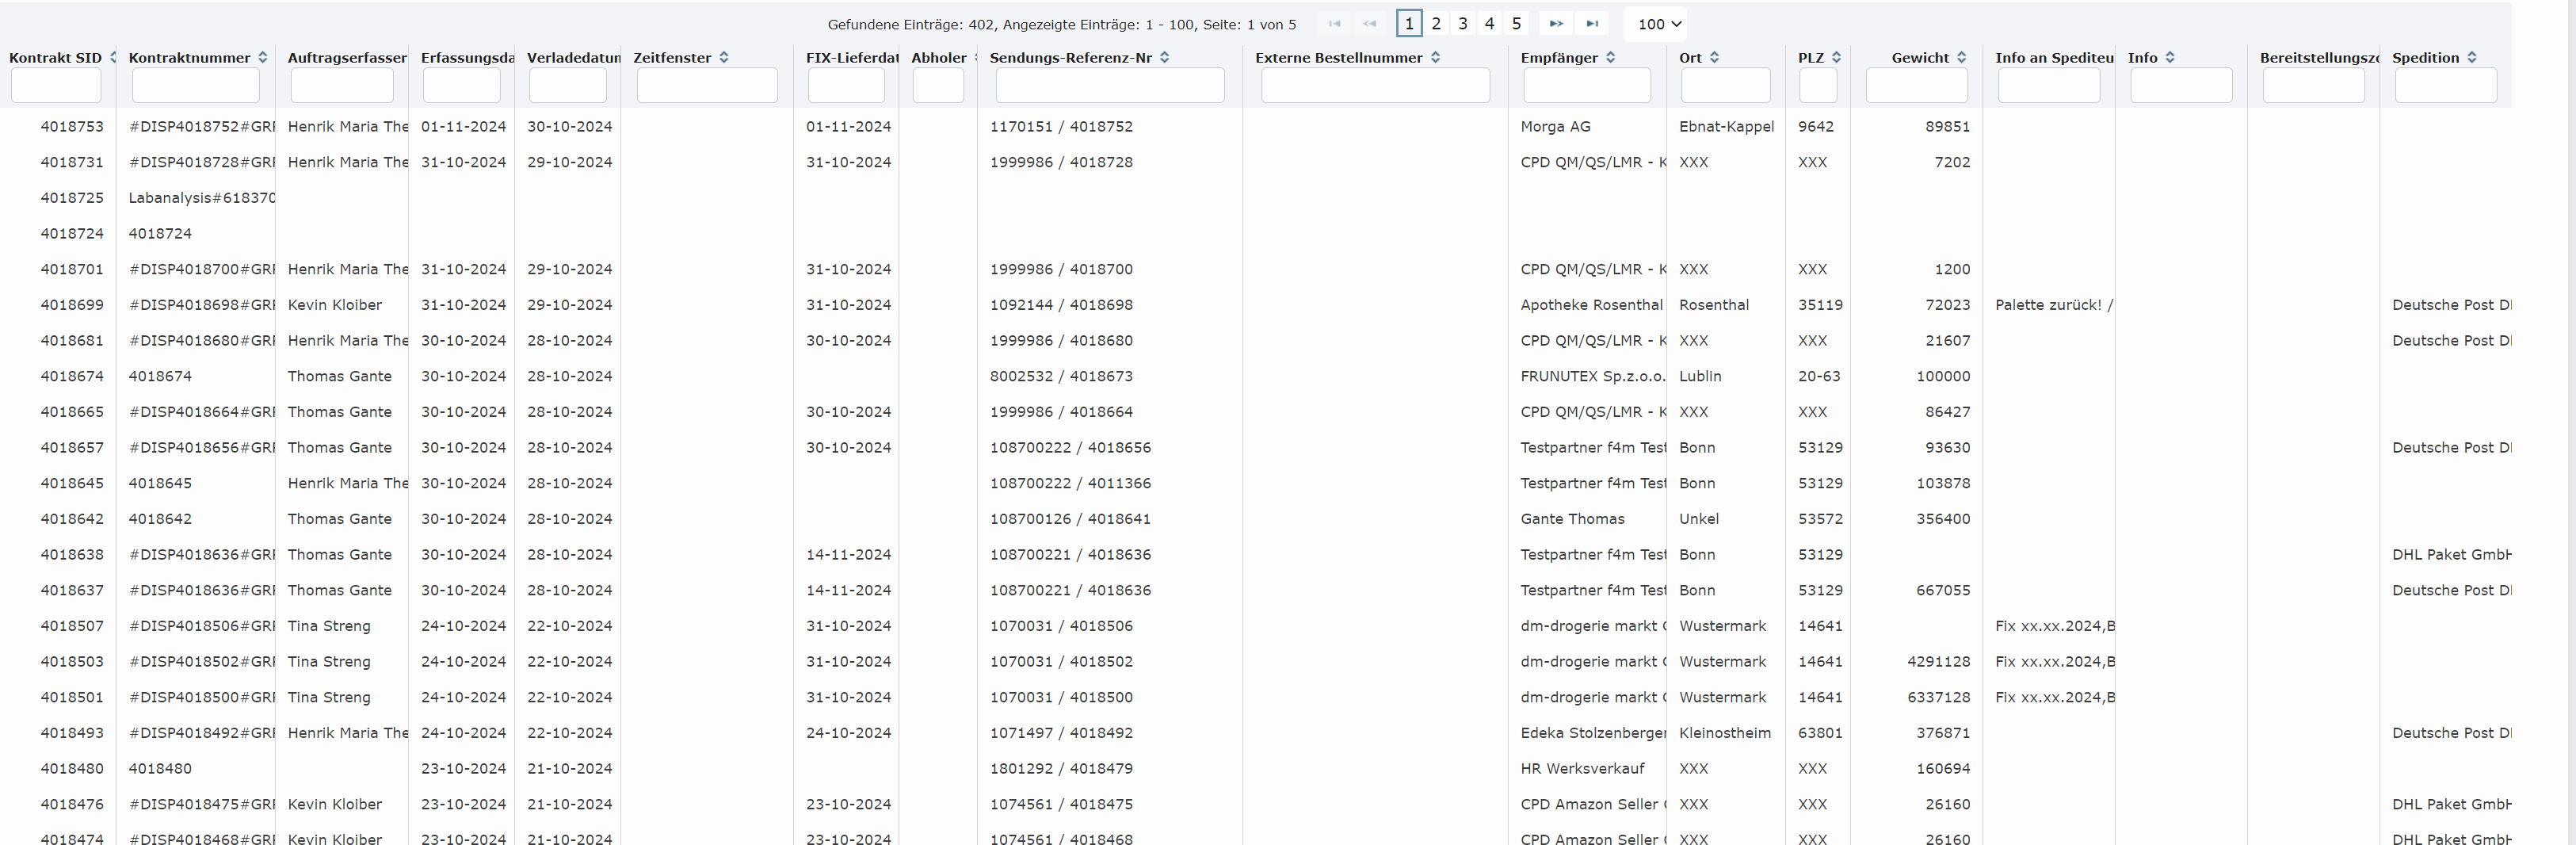Jump to the last page of results
The image size is (2576, 845).
click(1592, 24)
